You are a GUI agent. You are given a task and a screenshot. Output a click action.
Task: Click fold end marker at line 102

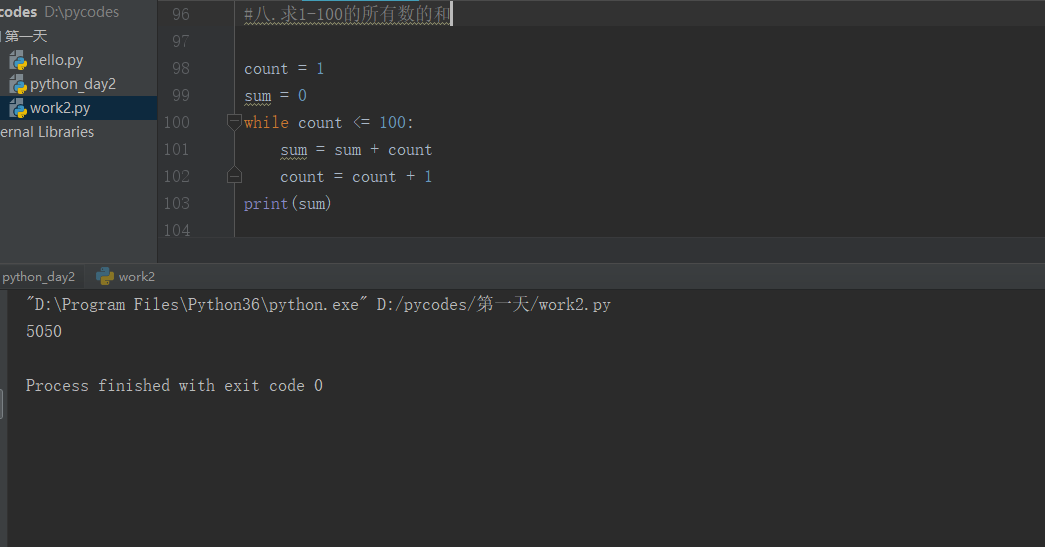(234, 175)
